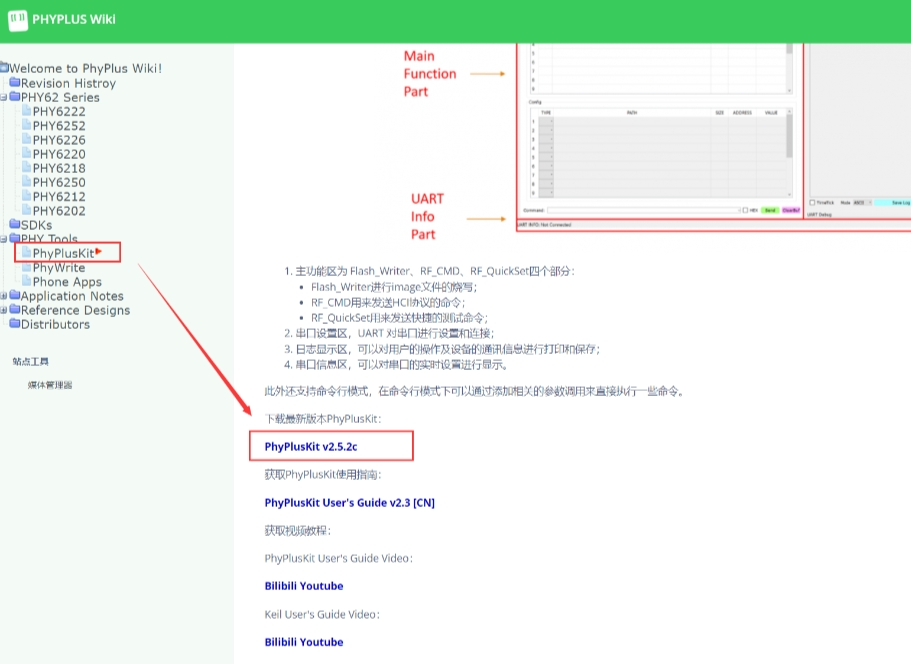Open PhyPlusKit User's Guide v2.3 [CN]
Screen dimensions: 911x664
pyautogui.click(x=350, y=503)
